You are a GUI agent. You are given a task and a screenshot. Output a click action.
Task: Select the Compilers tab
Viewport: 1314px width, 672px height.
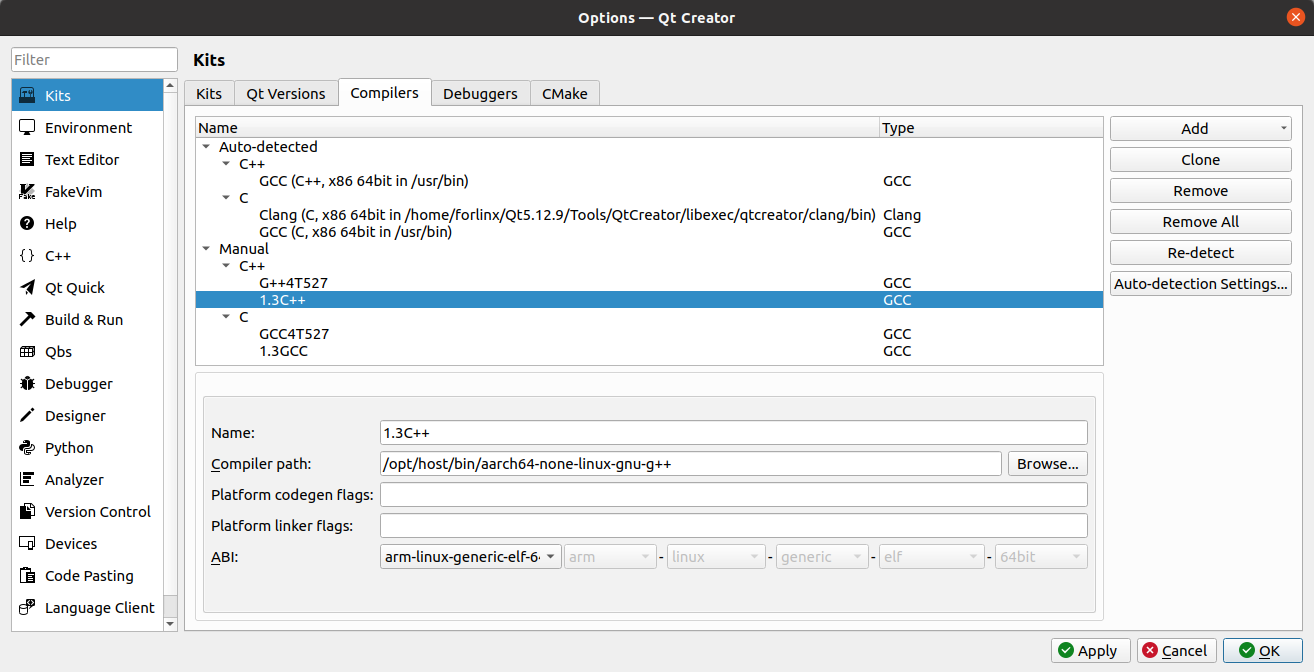point(385,92)
